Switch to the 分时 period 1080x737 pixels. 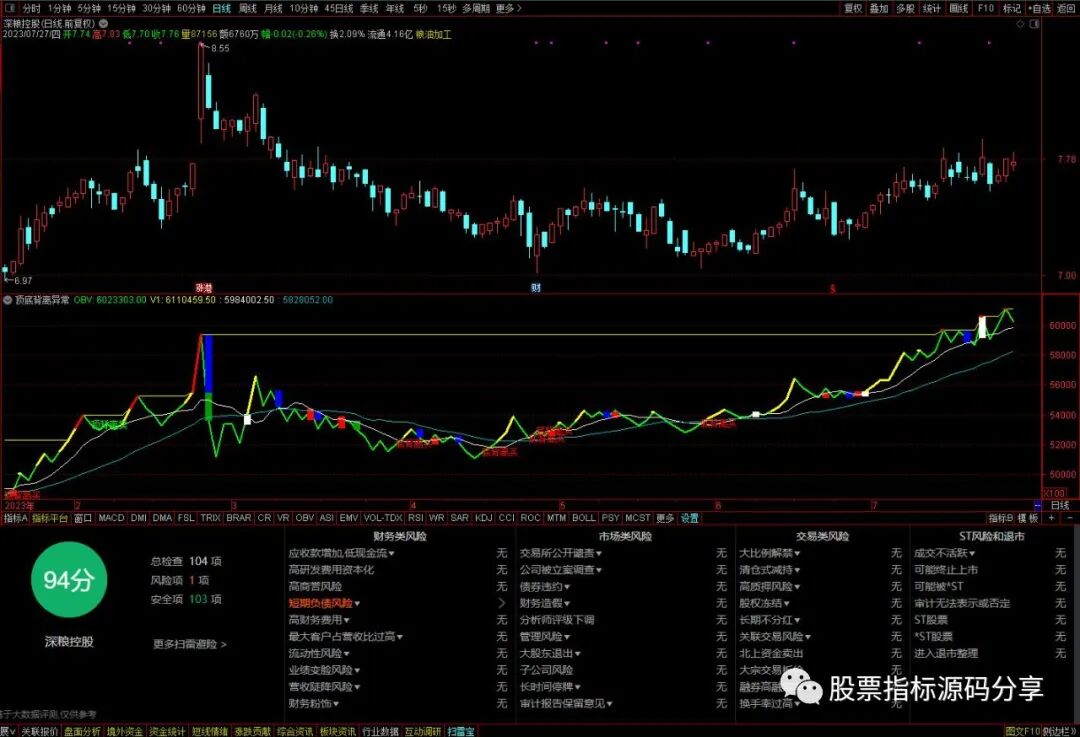point(32,8)
